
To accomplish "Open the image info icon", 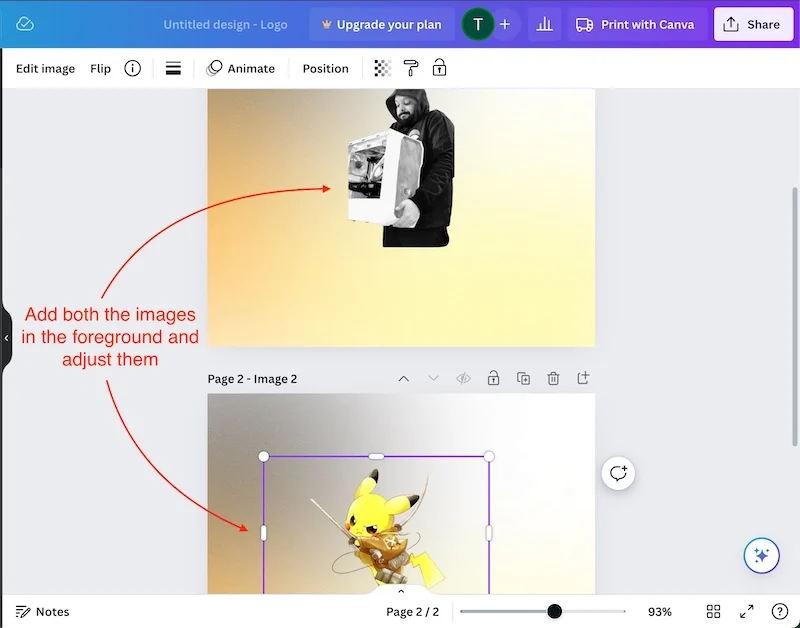I will coord(133,68).
